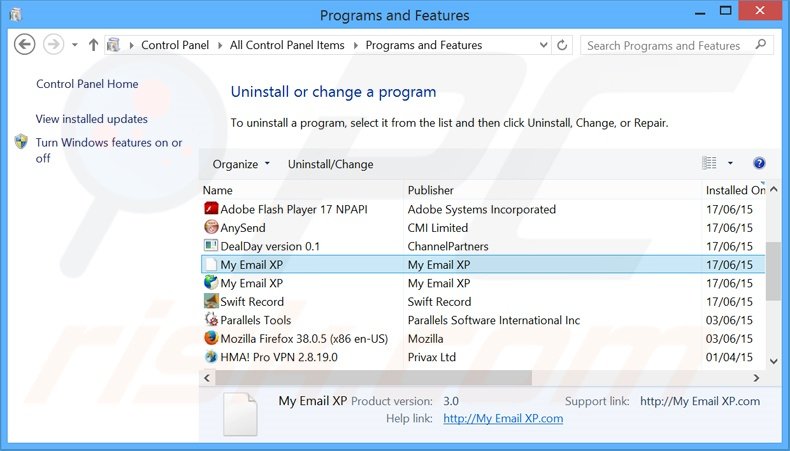
Task: Select the HMA! Pro VPN icon
Action: (x=211, y=357)
